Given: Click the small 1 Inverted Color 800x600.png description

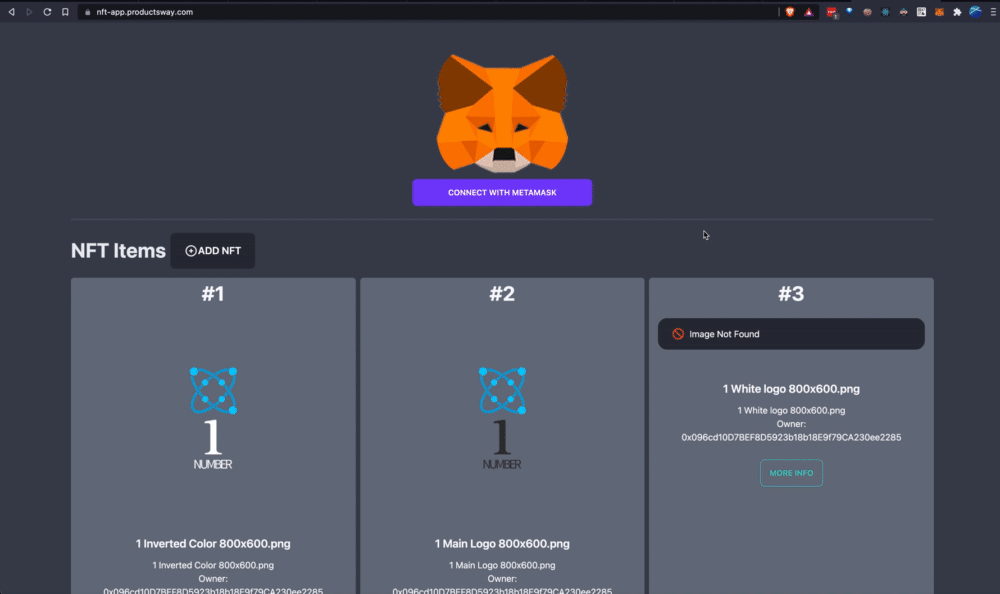Looking at the screenshot, I should pos(213,565).
